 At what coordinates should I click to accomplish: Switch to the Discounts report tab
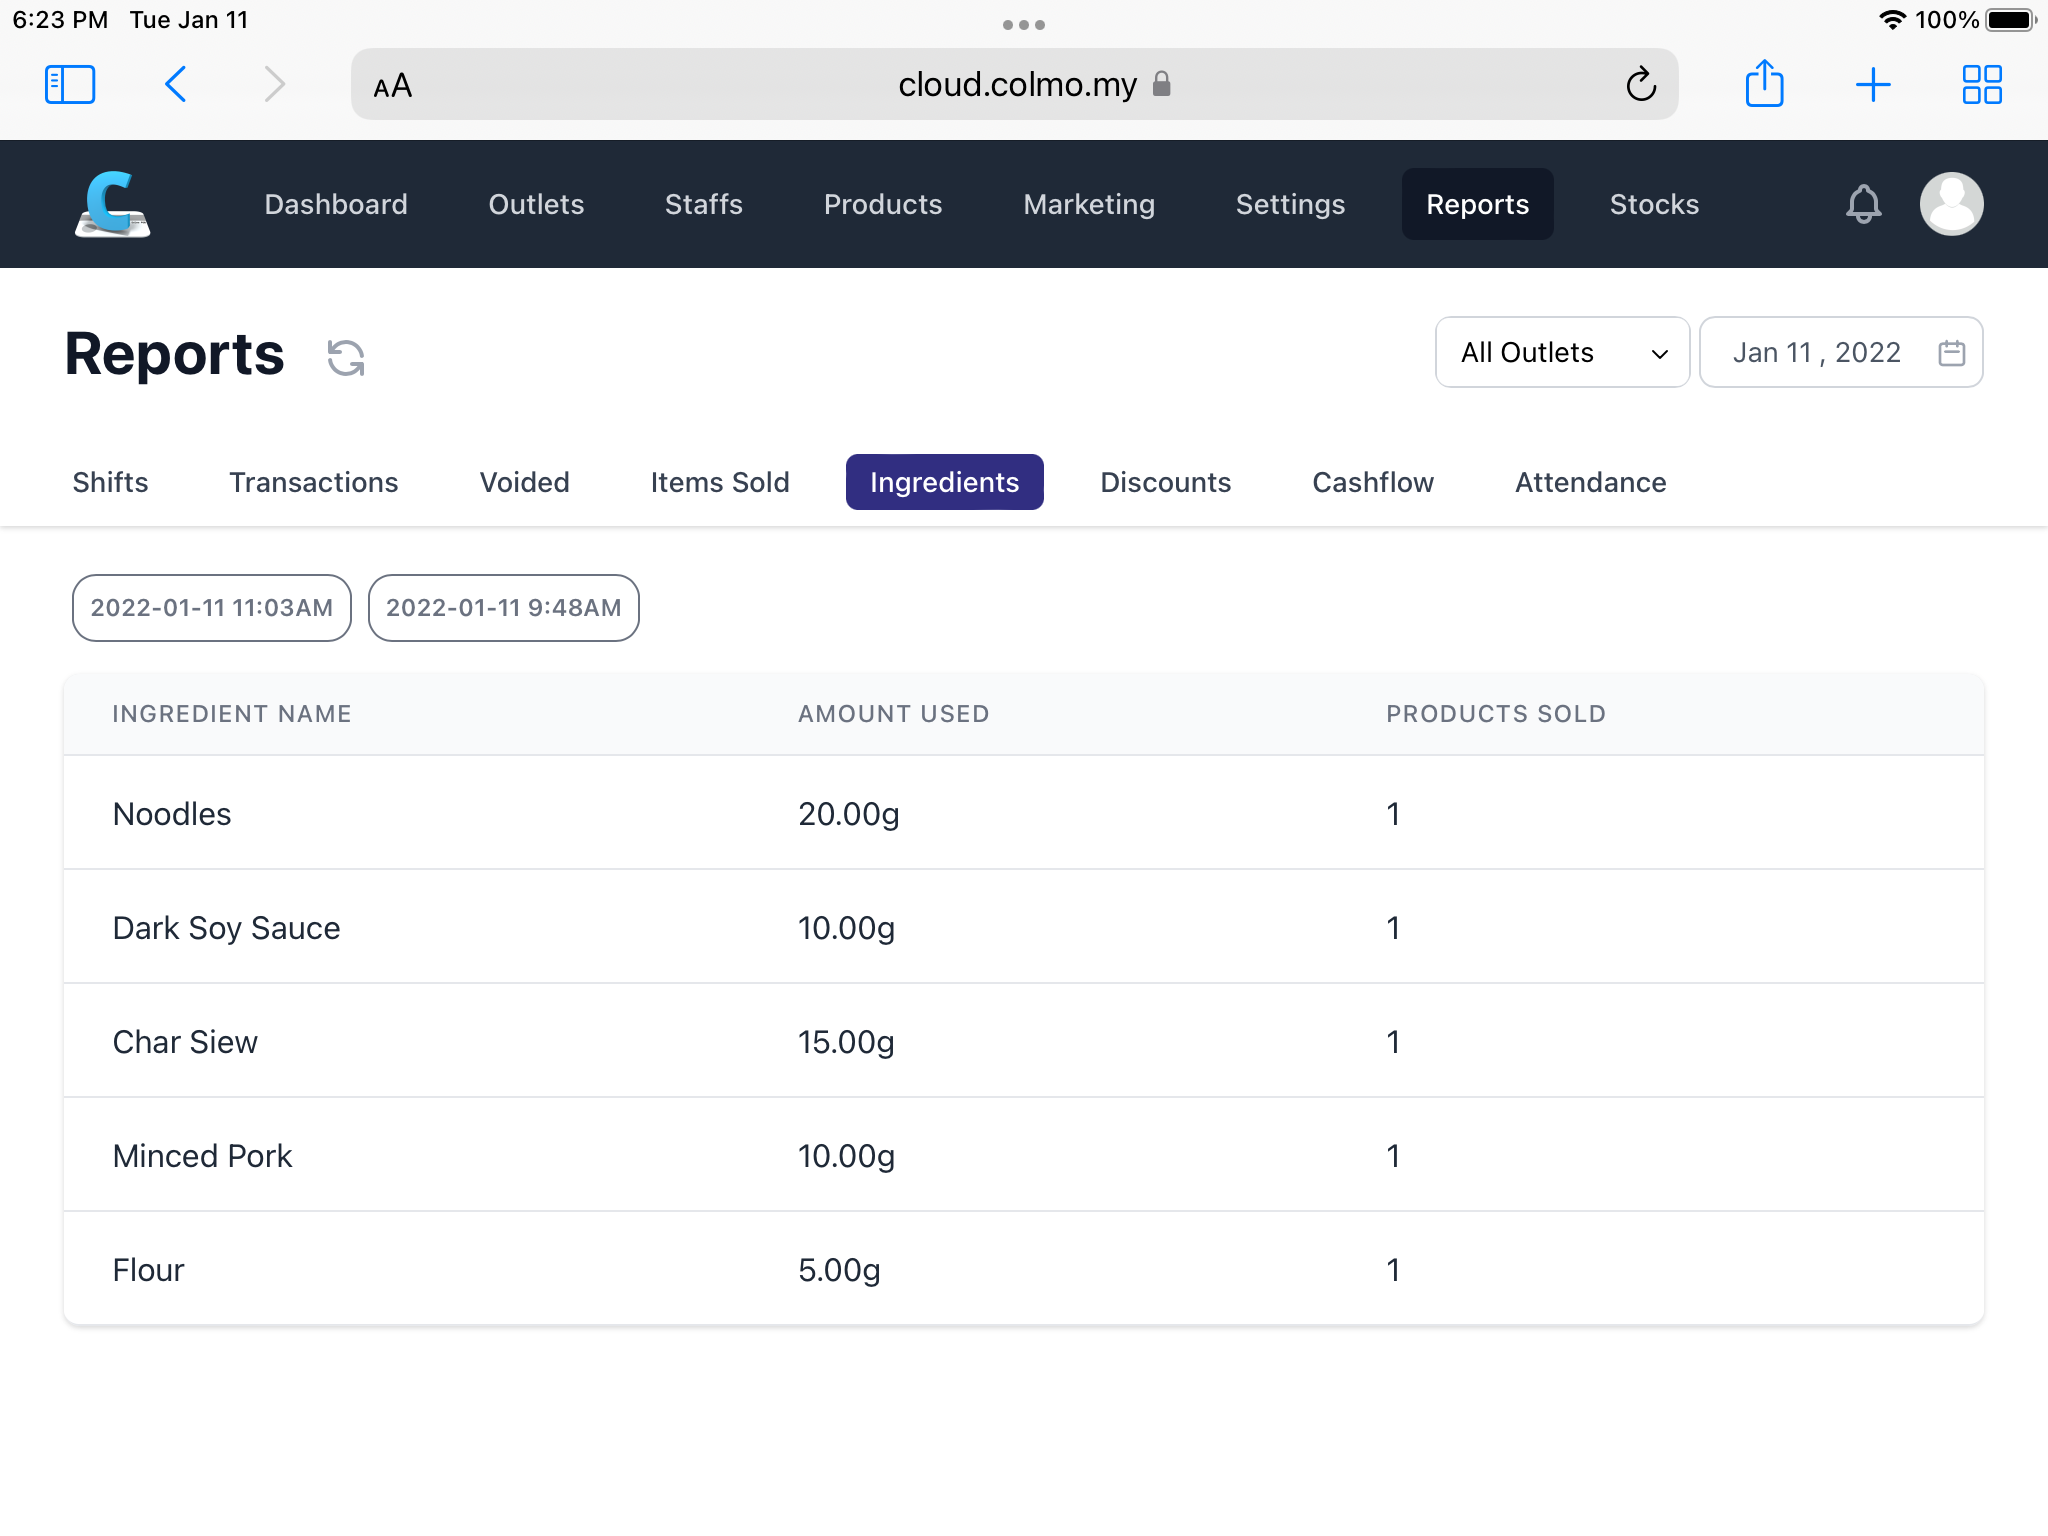coord(1165,482)
